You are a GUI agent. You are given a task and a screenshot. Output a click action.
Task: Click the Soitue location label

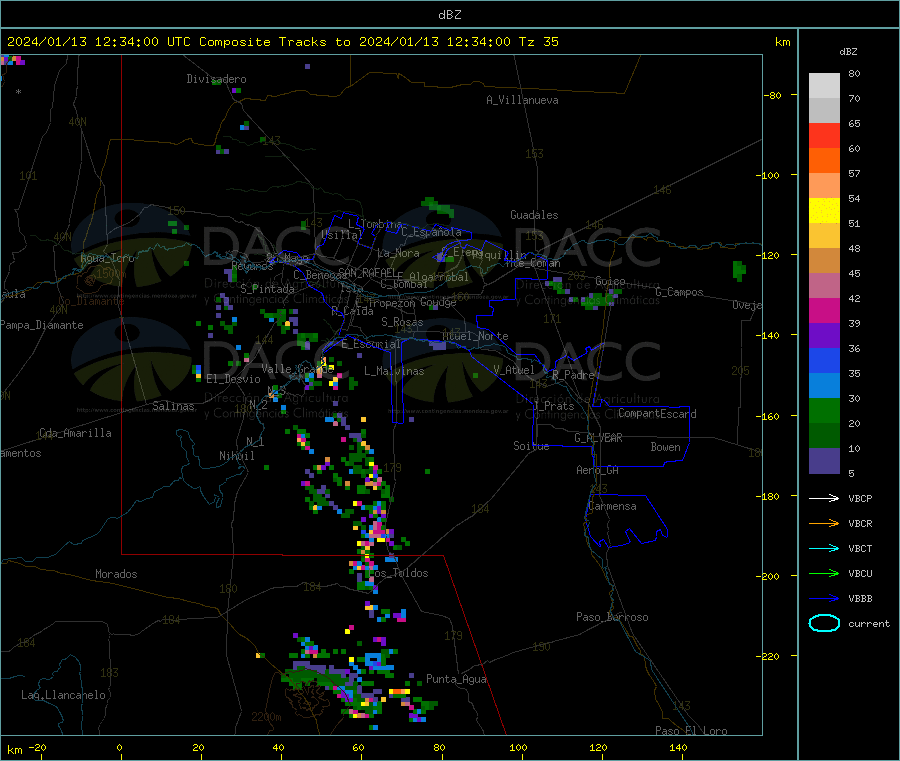tap(531, 446)
